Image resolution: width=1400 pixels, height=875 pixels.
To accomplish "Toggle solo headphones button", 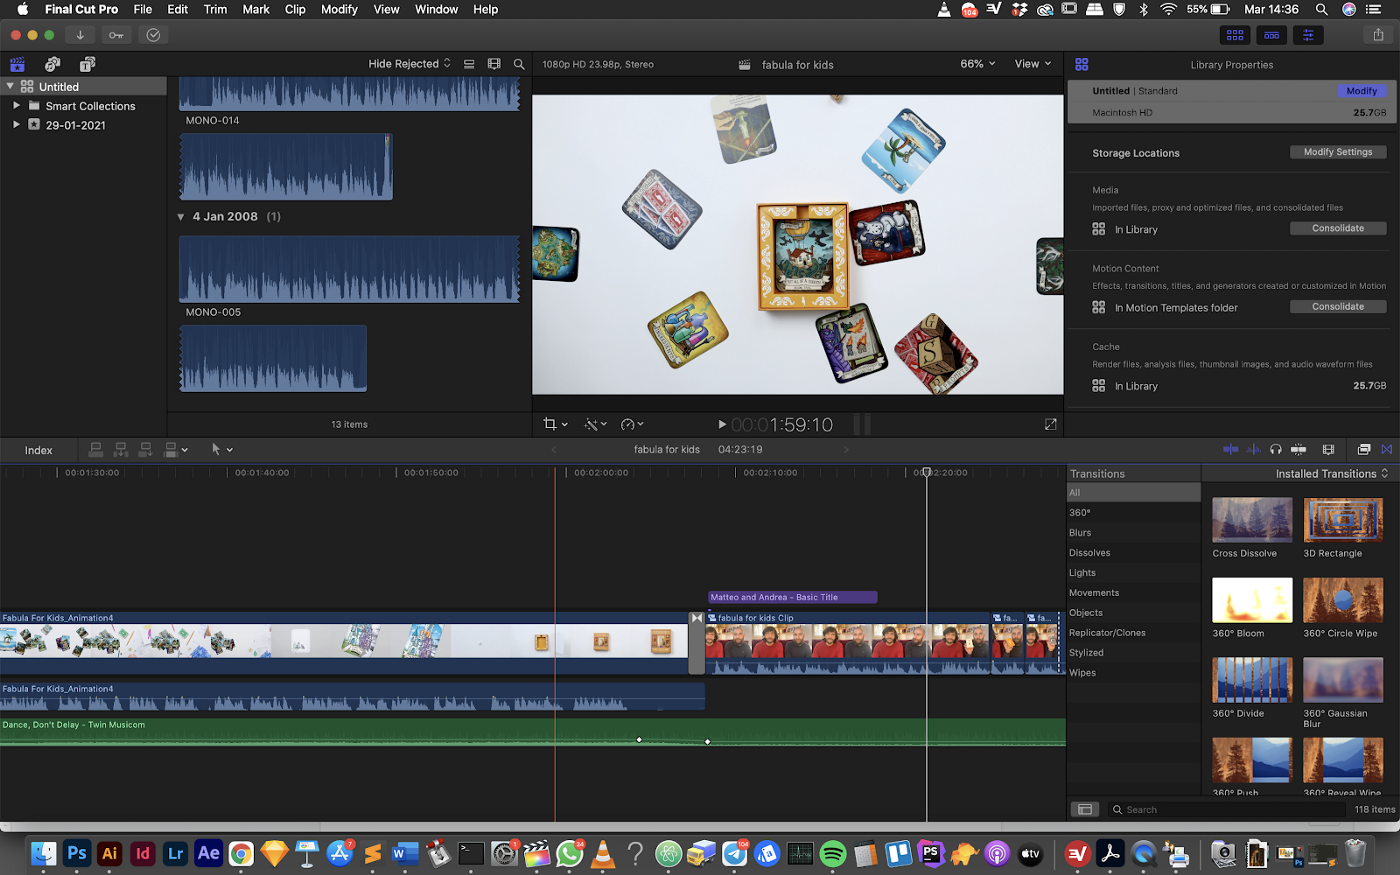I will coord(1276,450).
